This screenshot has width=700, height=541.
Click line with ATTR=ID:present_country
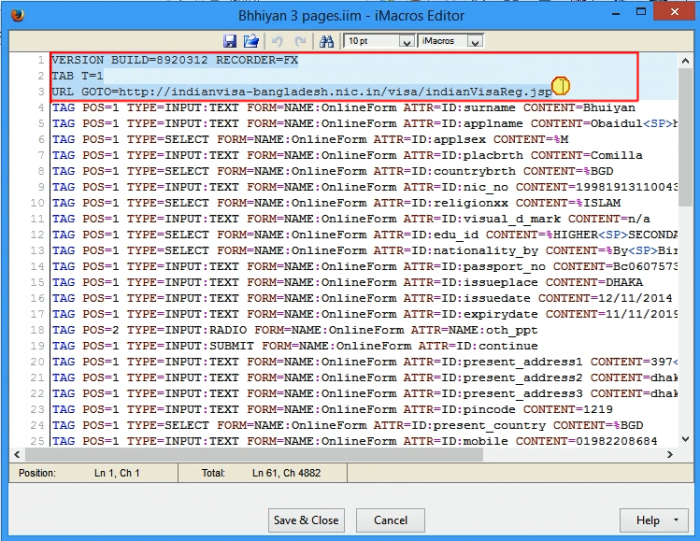coord(347,425)
